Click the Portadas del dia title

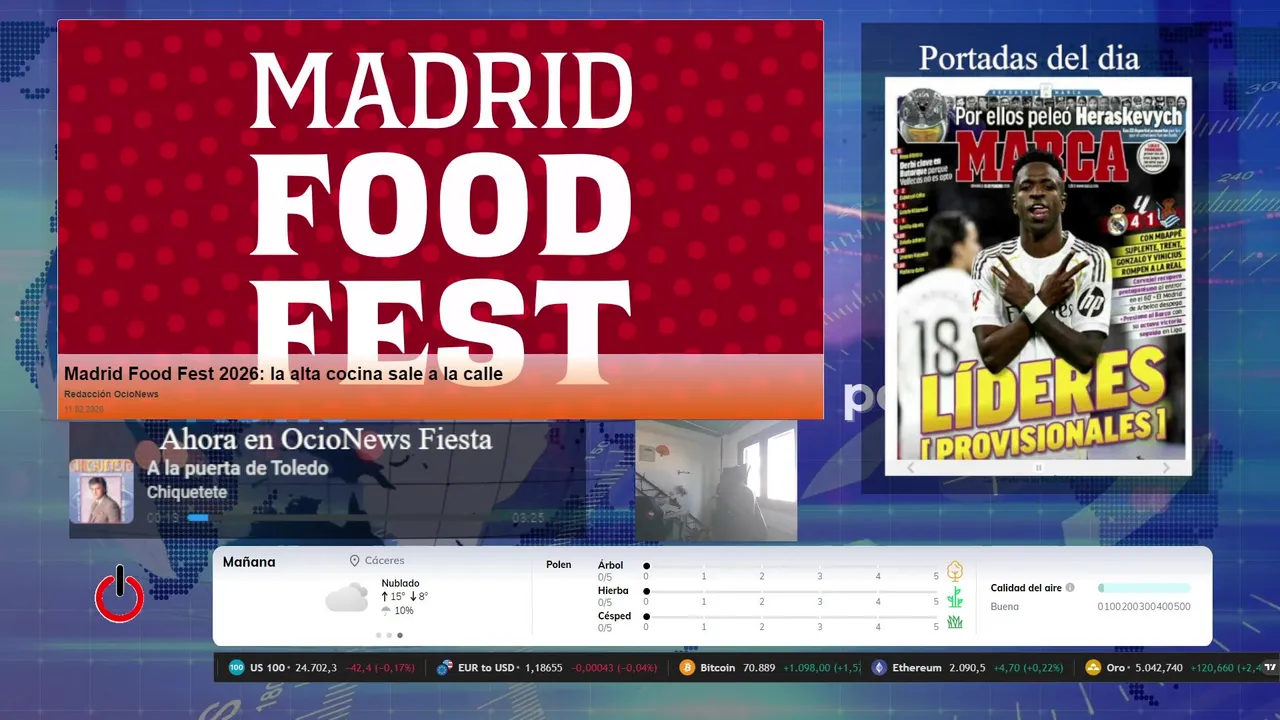click(x=1029, y=57)
